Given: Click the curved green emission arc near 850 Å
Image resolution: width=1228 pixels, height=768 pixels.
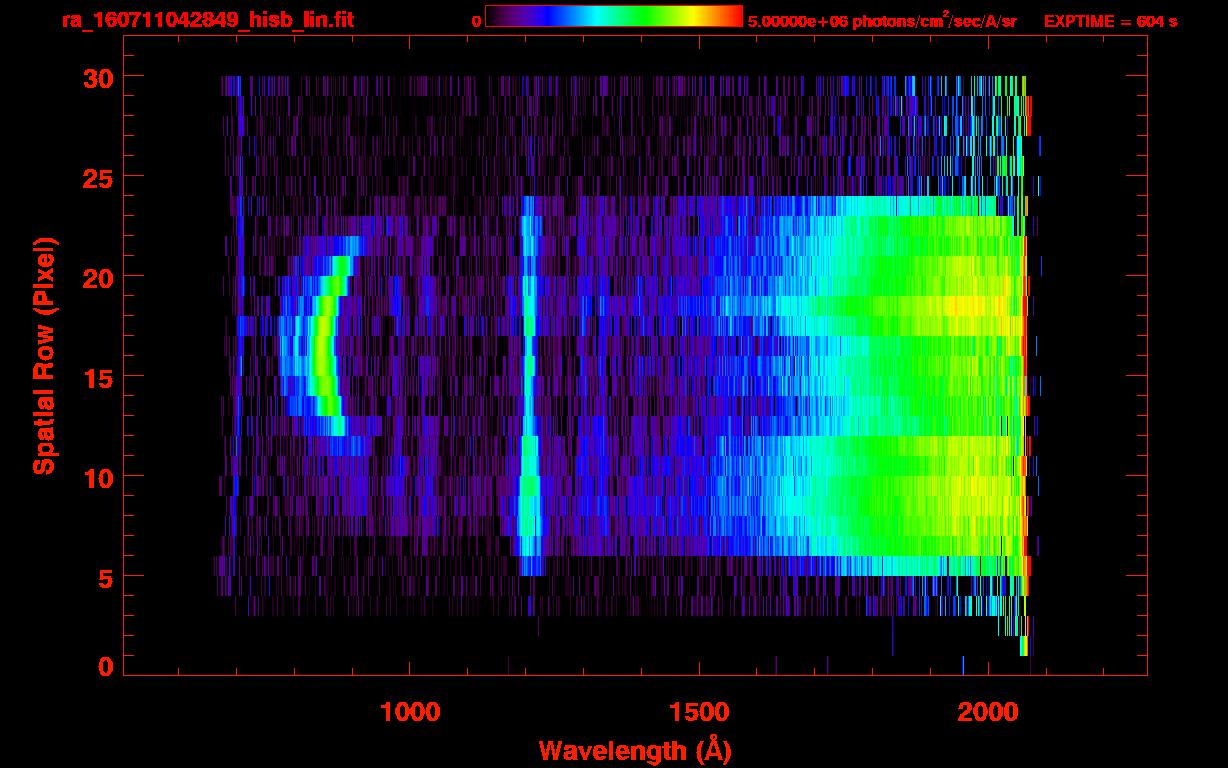Looking at the screenshot, I should click(324, 346).
